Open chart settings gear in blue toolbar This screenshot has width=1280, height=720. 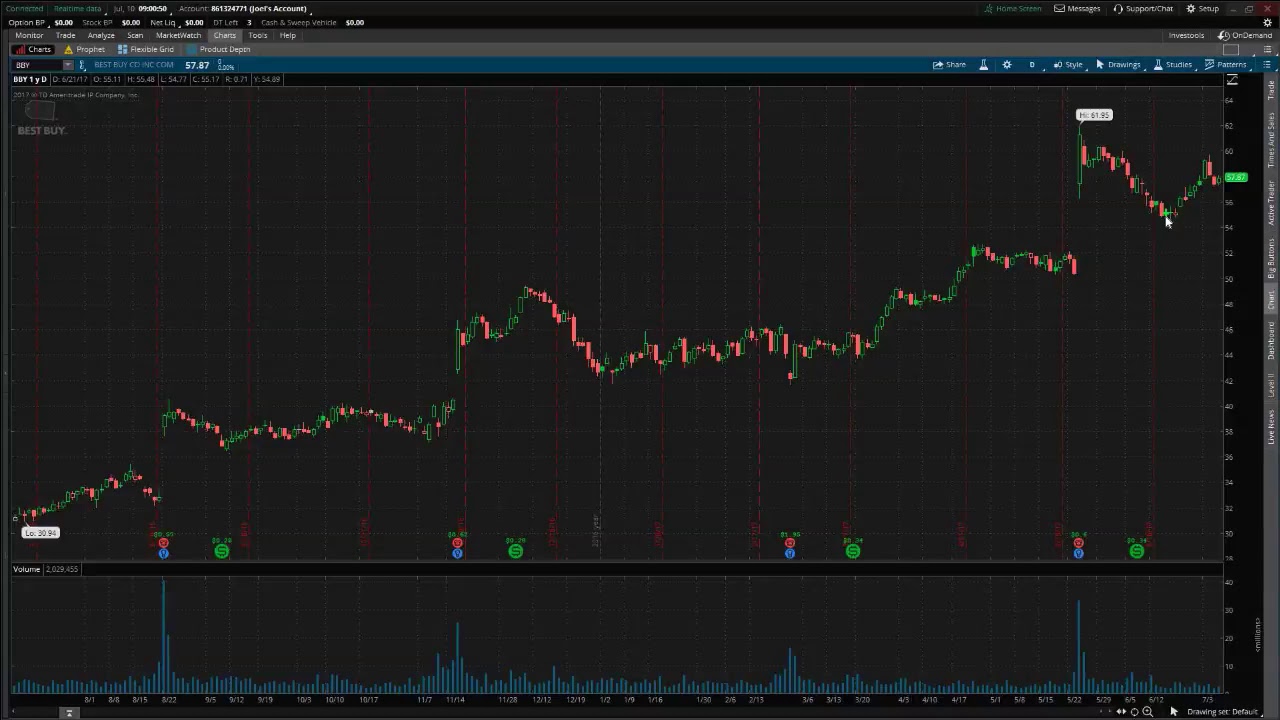pos(1007,65)
